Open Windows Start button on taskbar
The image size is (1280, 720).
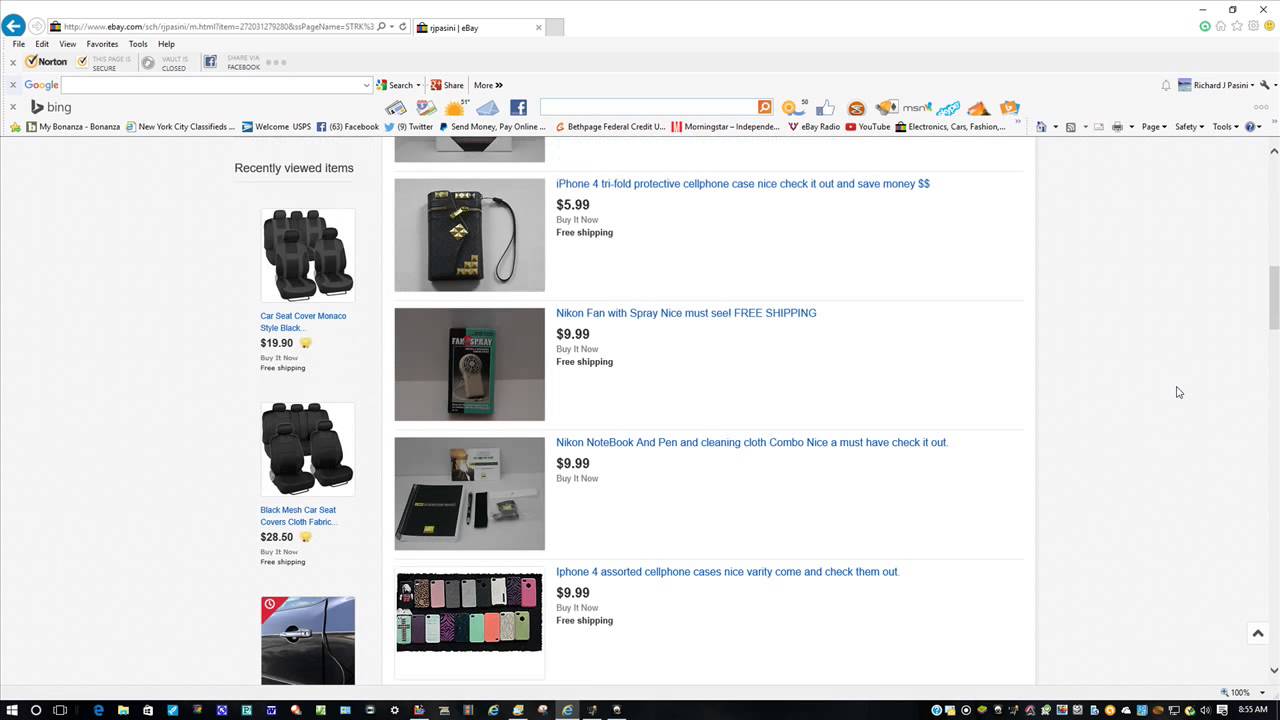tap(12, 710)
